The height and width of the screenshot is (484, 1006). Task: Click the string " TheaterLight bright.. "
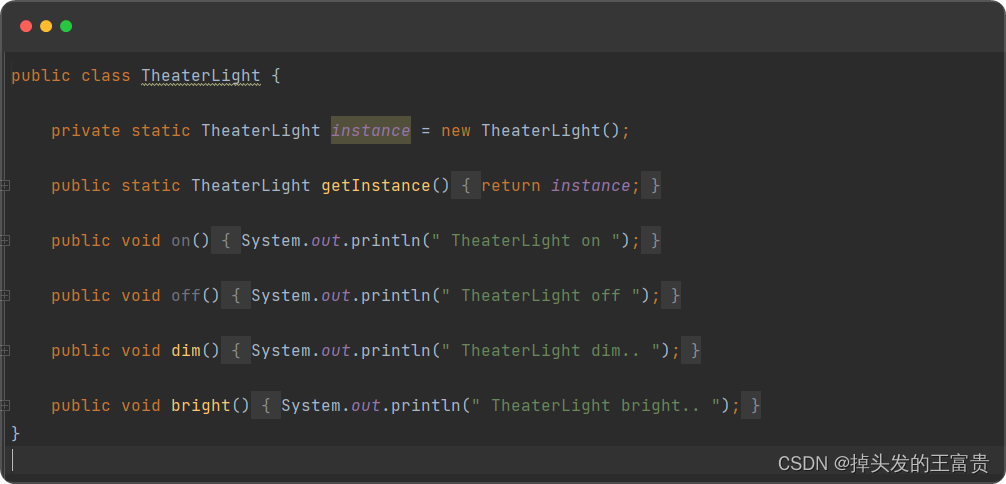click(x=596, y=406)
